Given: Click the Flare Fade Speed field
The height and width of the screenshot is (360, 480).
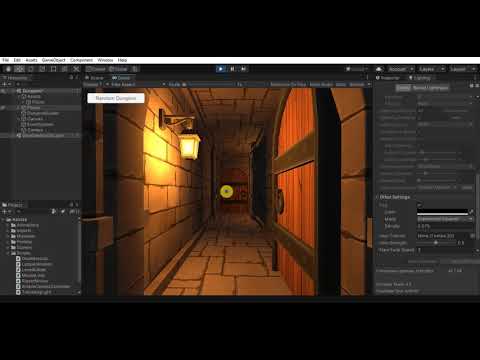Looking at the screenshot, I should tap(445, 250).
